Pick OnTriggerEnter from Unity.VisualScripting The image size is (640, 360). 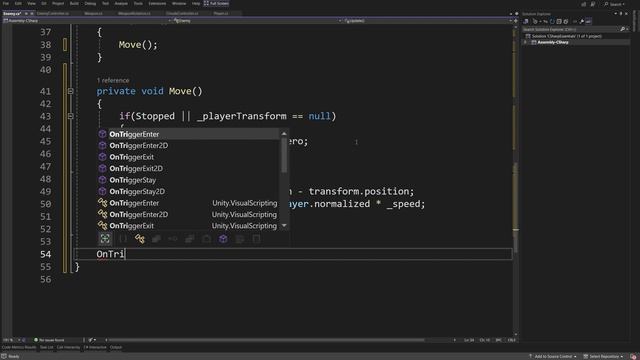coord(189,203)
